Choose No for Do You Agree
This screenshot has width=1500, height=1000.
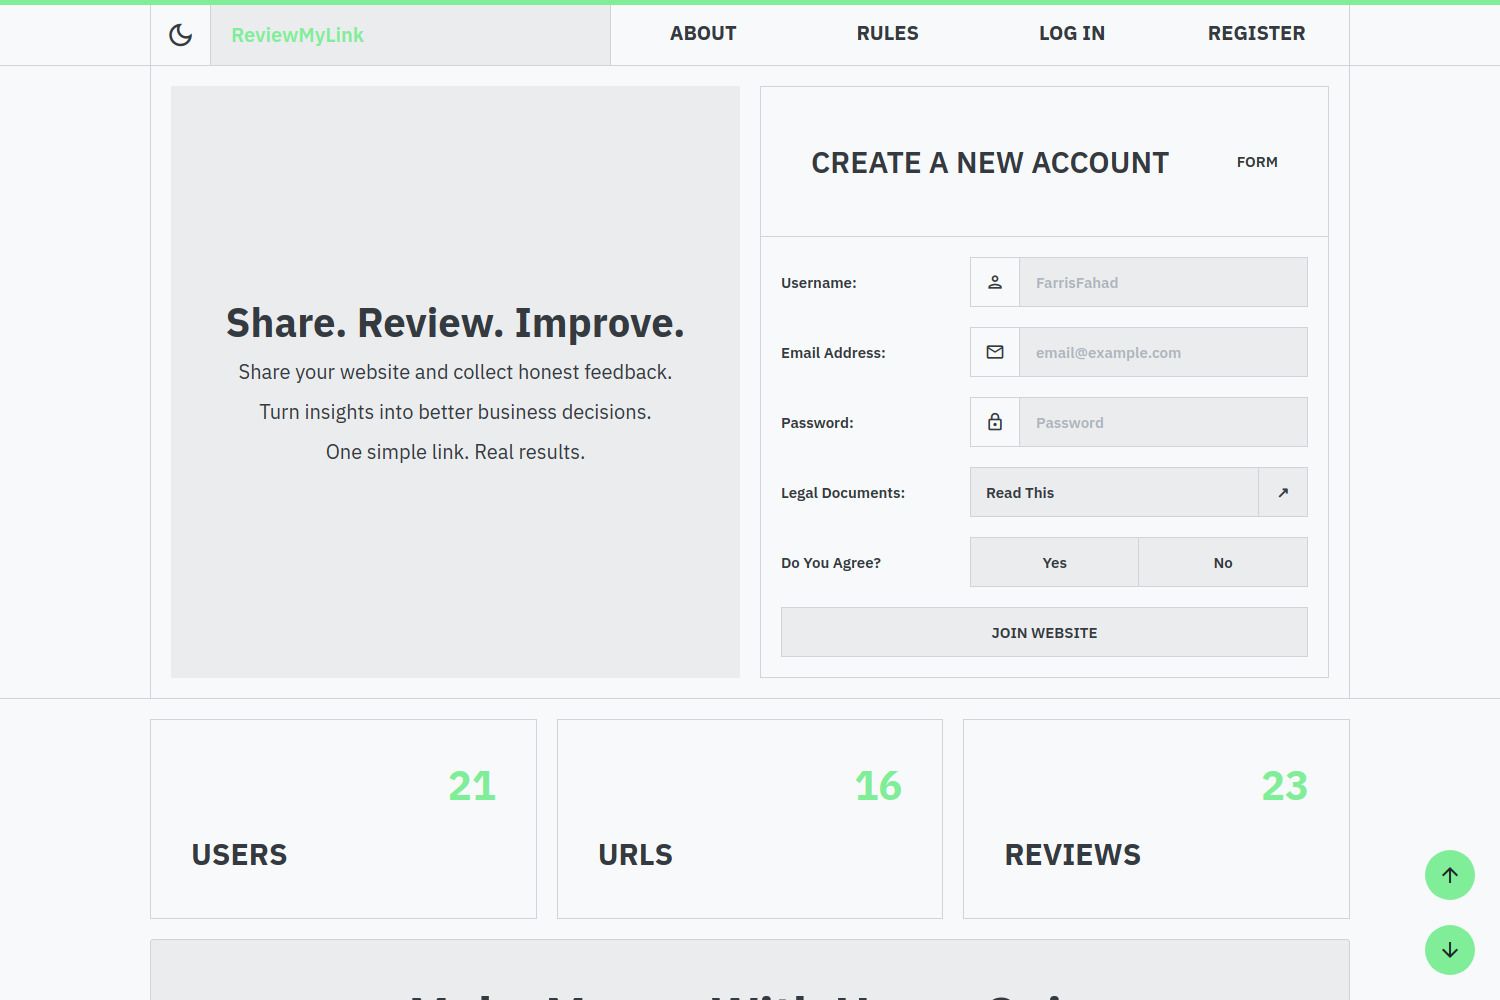click(1223, 562)
